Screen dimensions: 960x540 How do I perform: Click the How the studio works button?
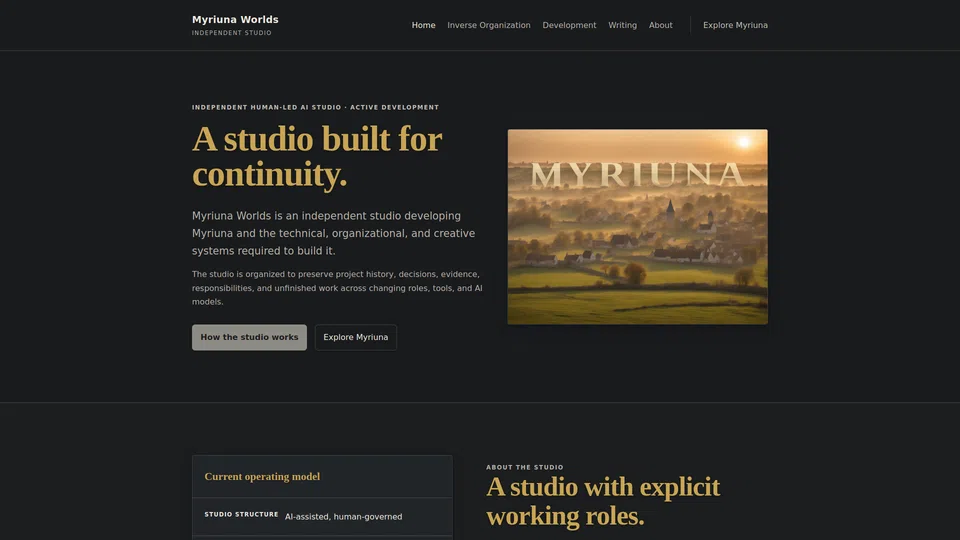point(249,337)
